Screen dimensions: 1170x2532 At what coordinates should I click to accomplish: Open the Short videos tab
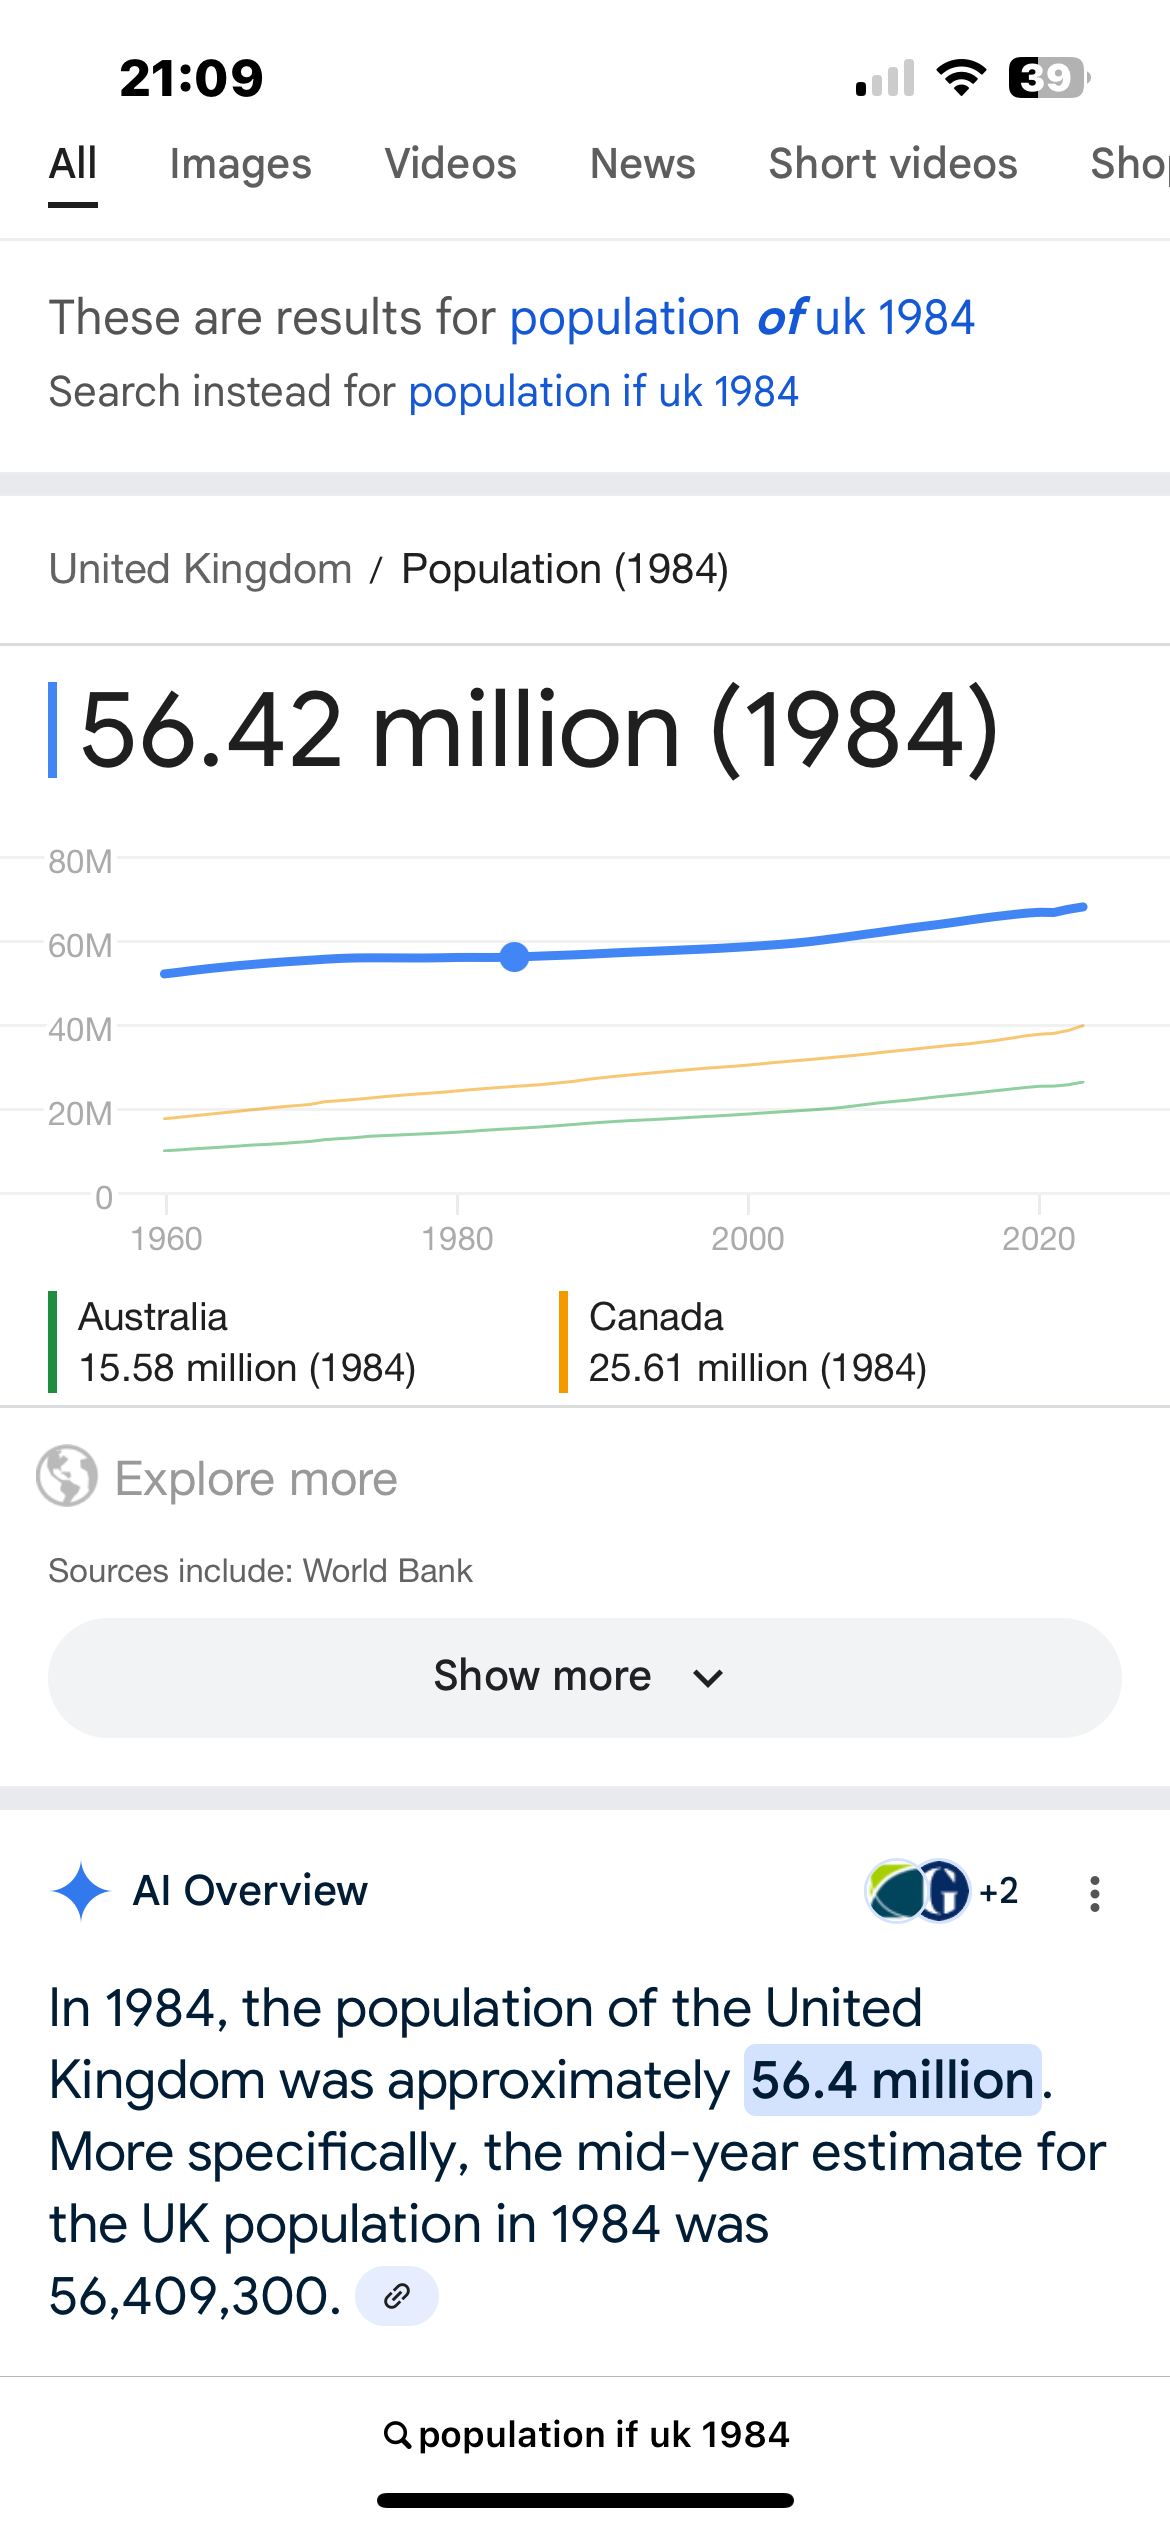tap(892, 164)
